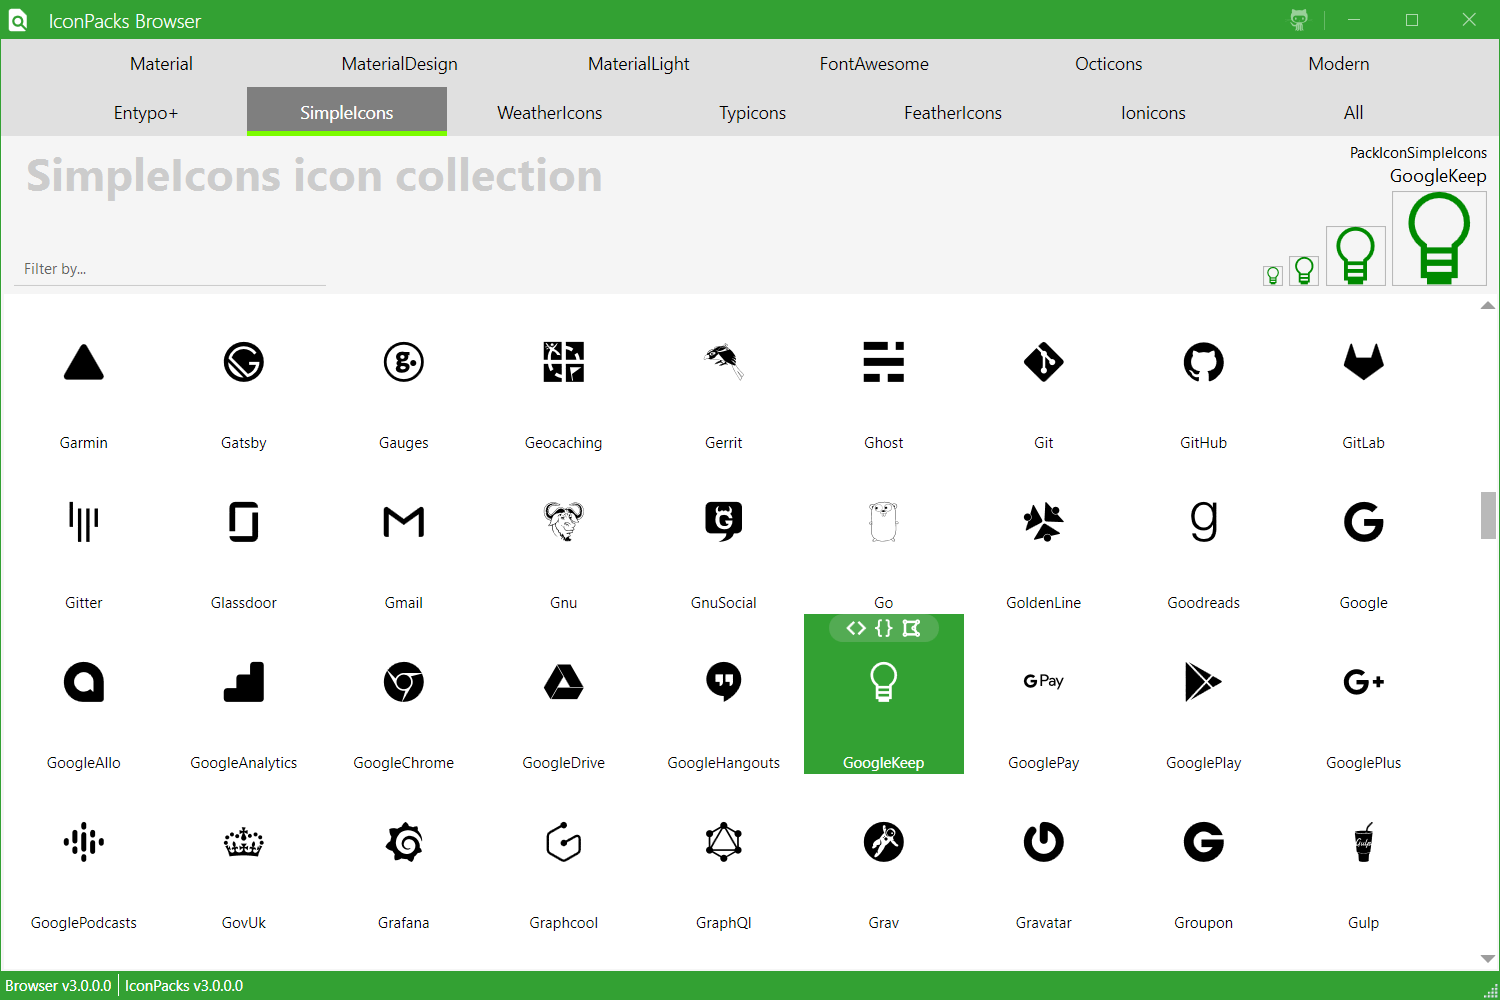Copy XAML markup for GoogleKeep icon
The height and width of the screenshot is (1000, 1500).
click(856, 628)
